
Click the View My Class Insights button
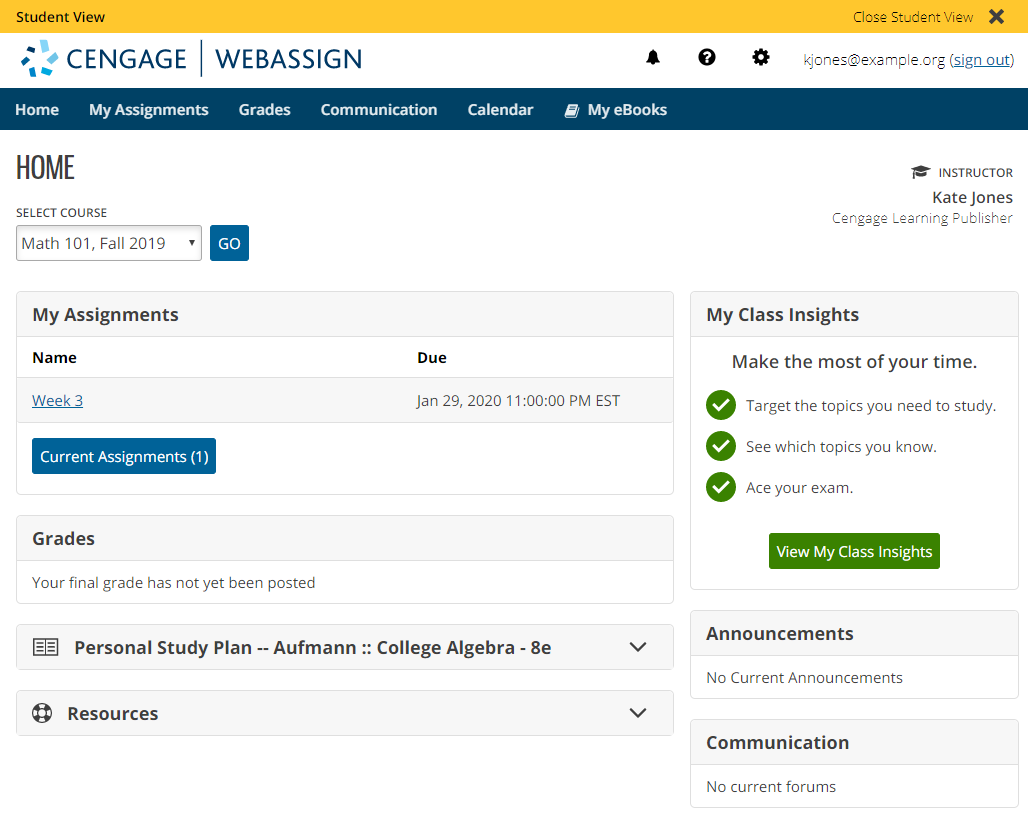tap(854, 551)
